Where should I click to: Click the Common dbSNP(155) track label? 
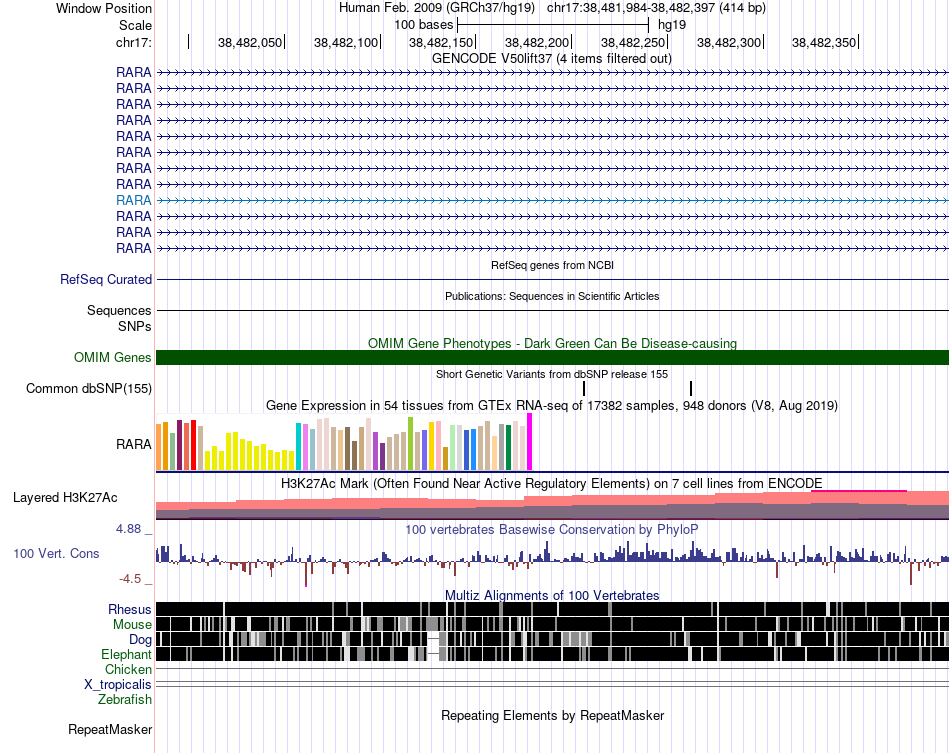pos(88,389)
